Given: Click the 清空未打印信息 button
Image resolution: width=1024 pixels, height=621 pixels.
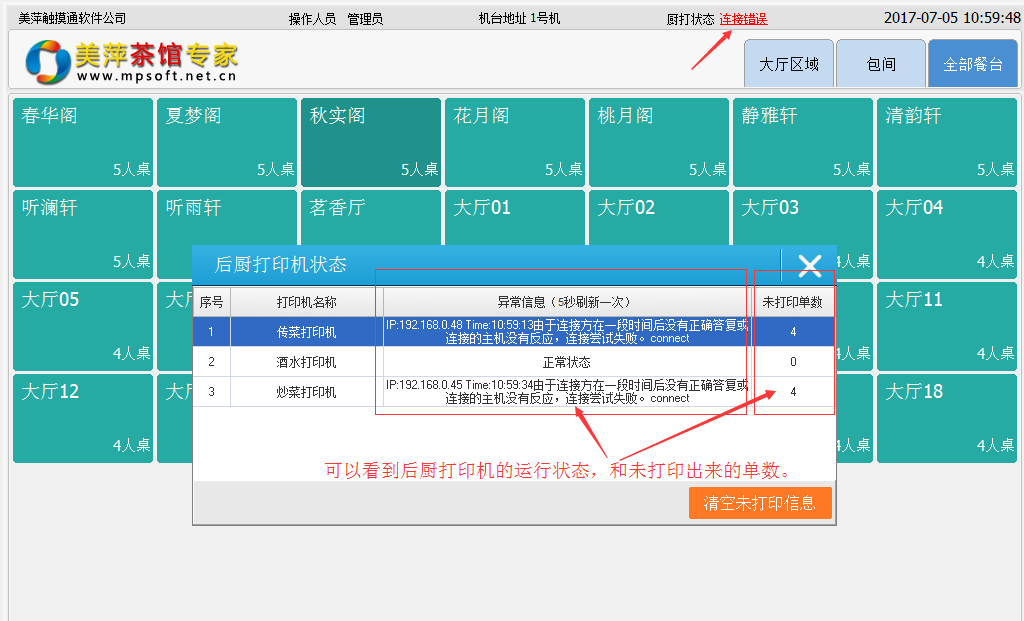Looking at the screenshot, I should point(760,503).
